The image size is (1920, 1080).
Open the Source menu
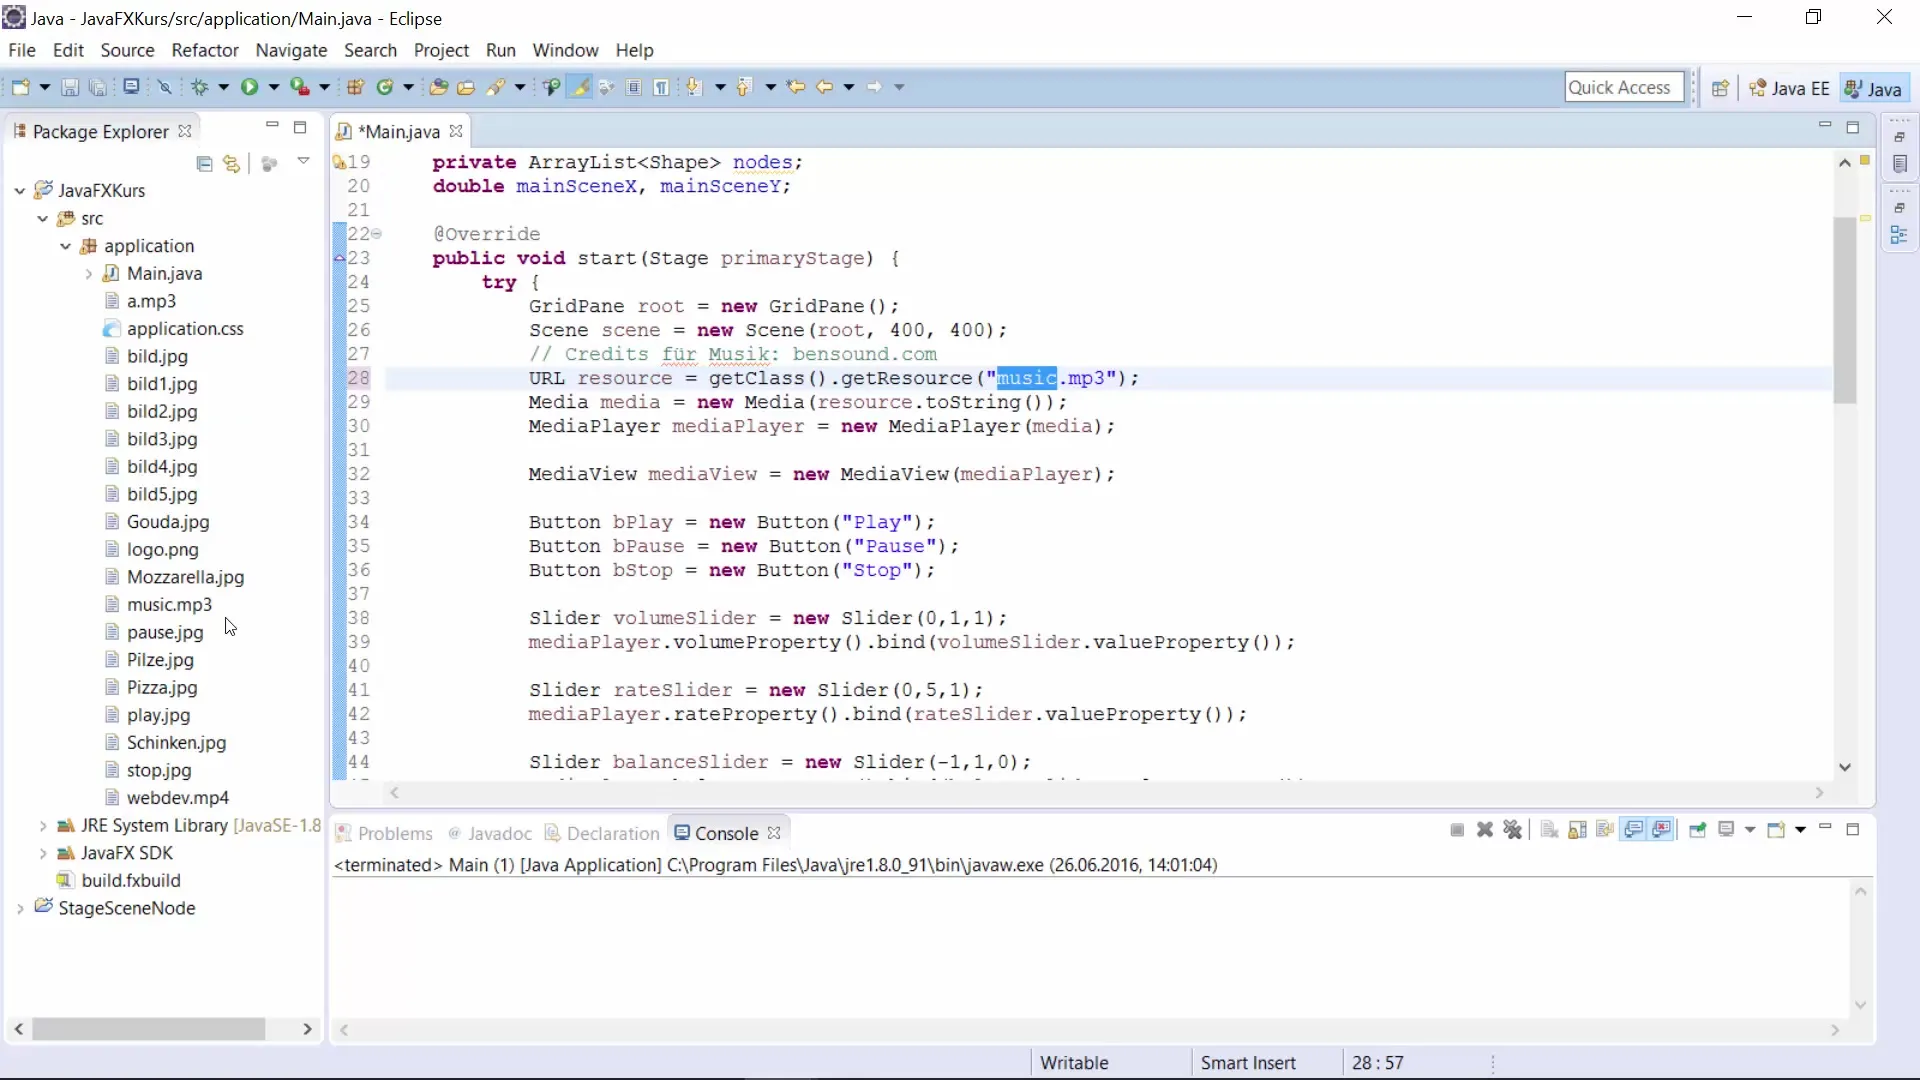127,50
